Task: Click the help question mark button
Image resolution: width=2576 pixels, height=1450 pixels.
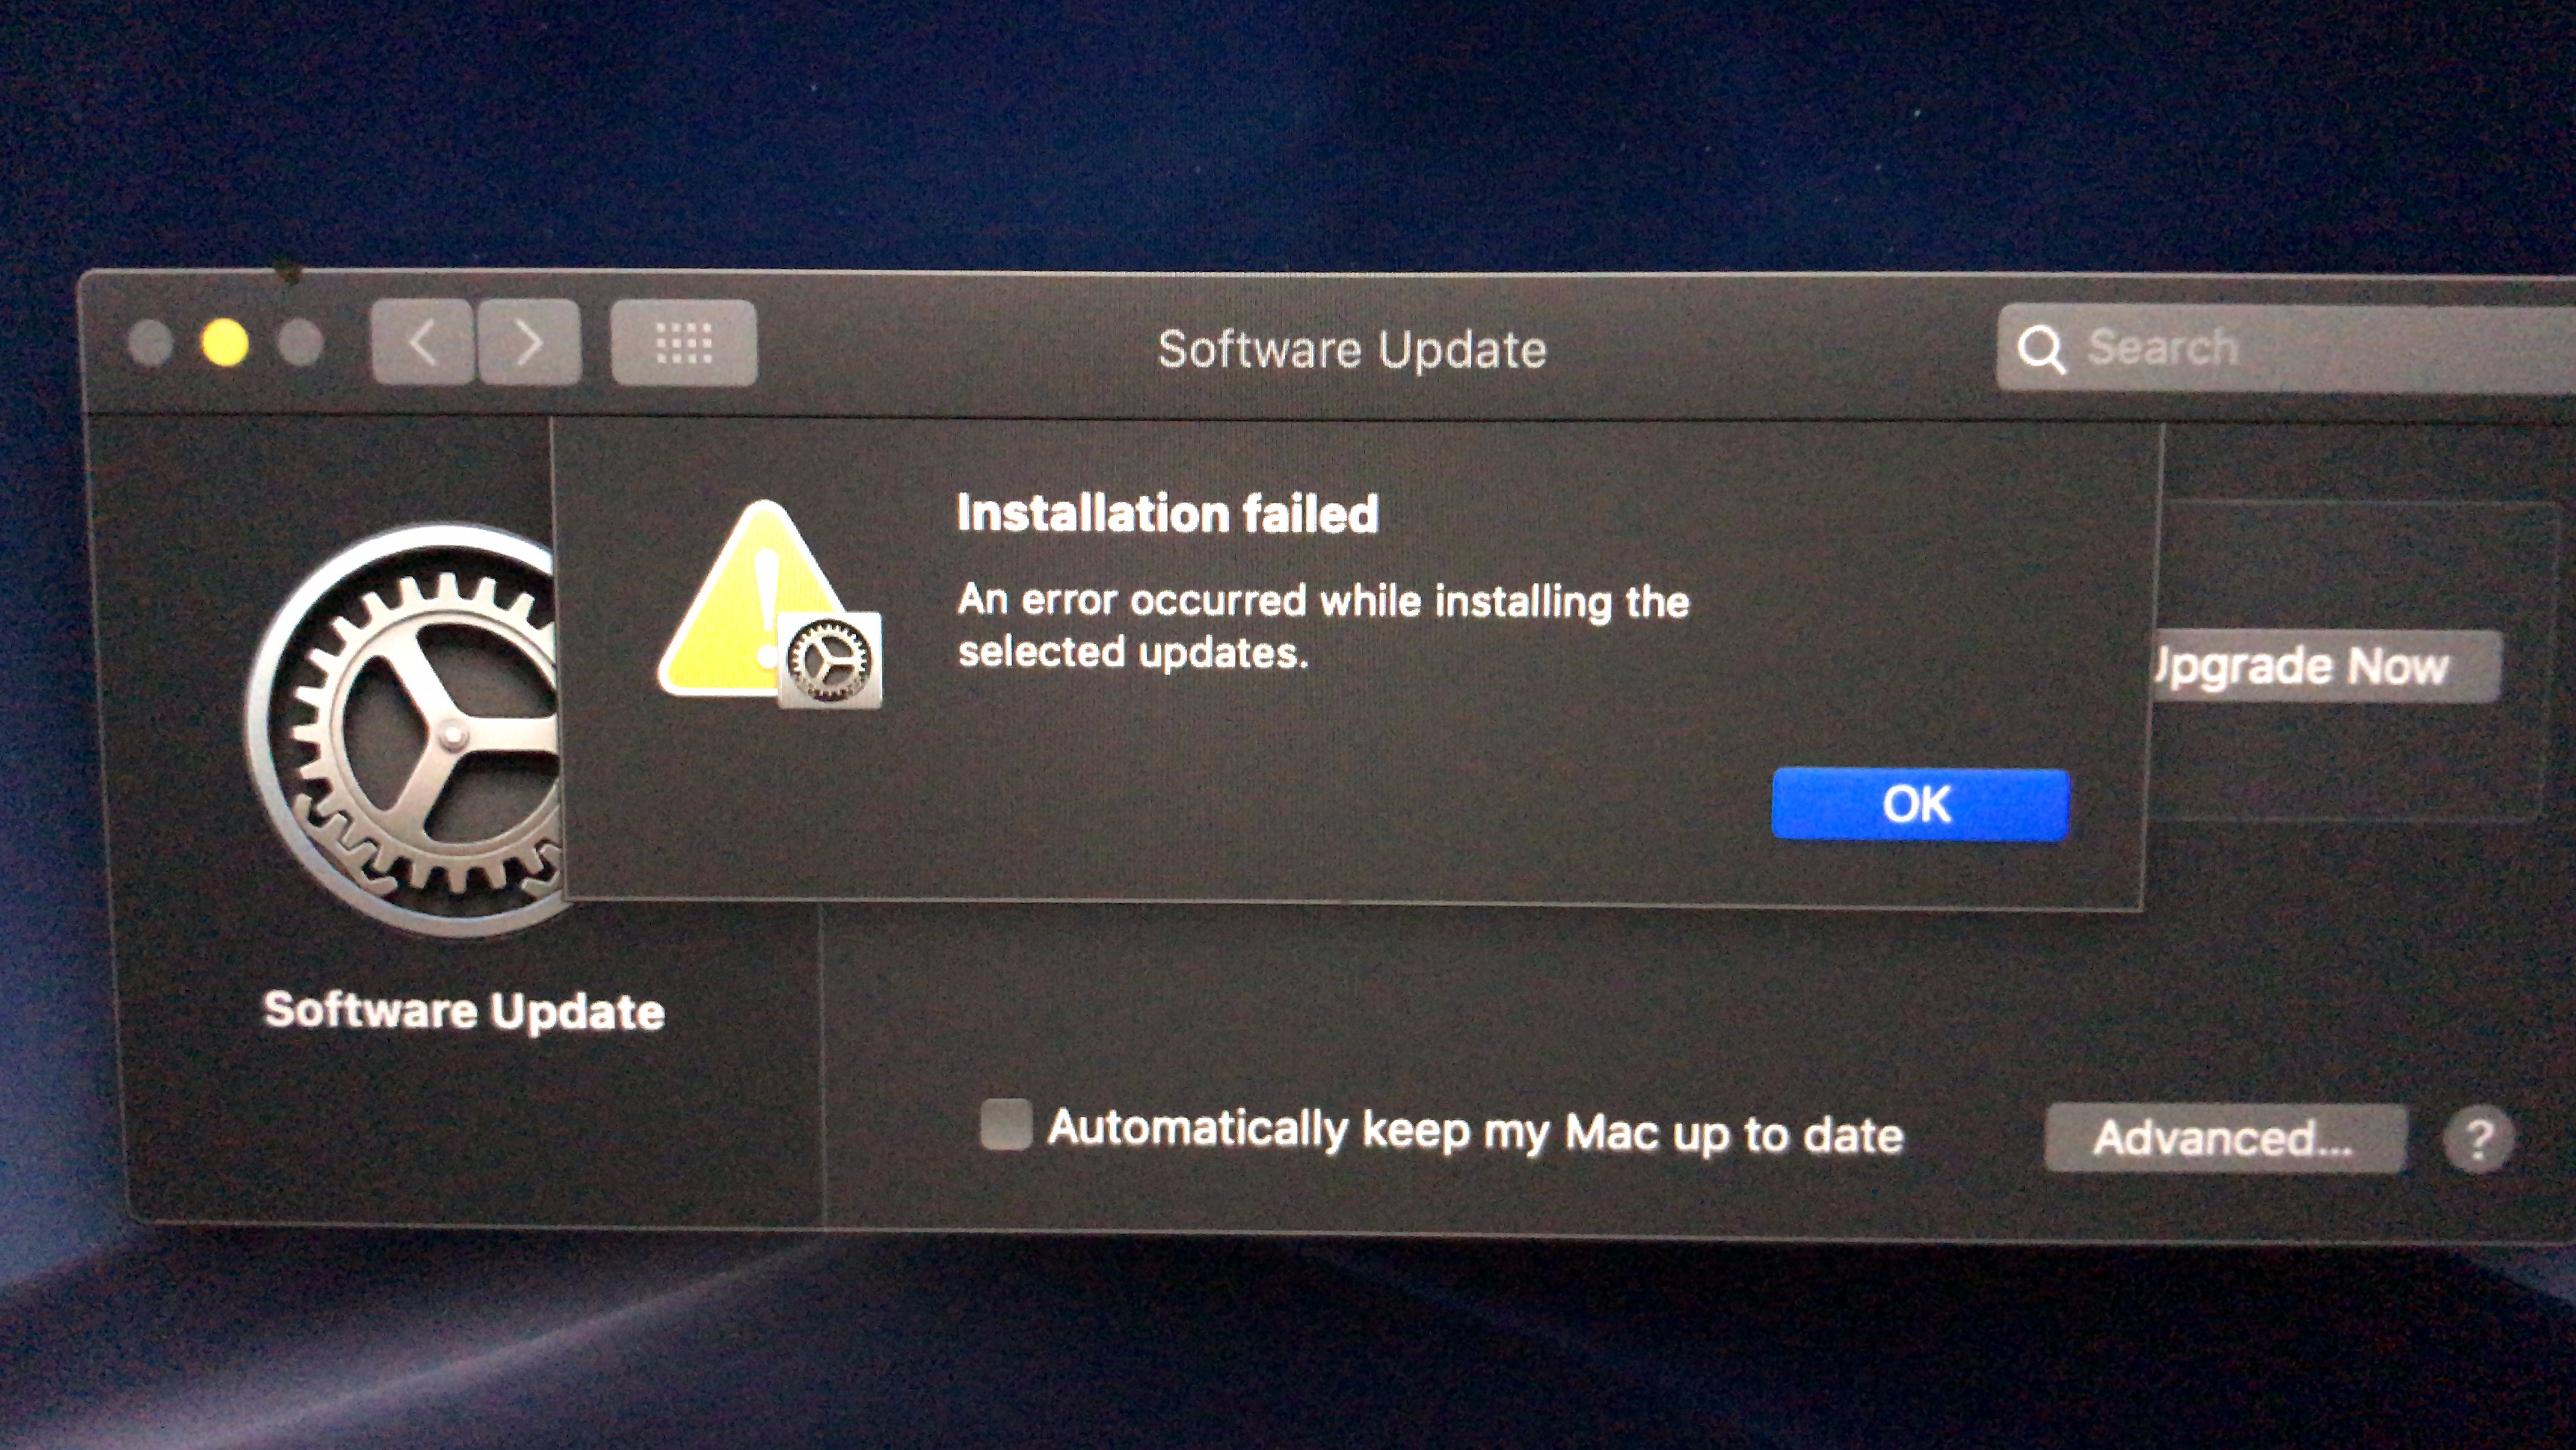Action: click(x=2478, y=1139)
